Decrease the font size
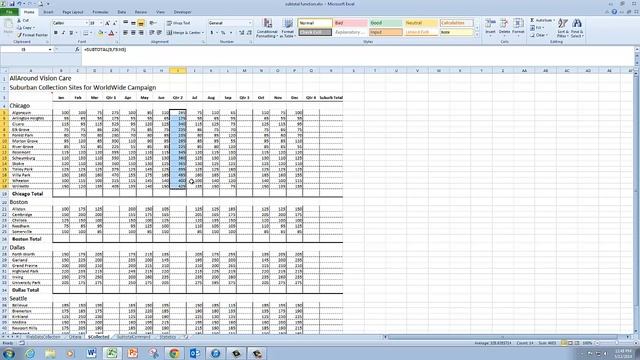The height and width of the screenshot is (360, 640). (115, 23)
